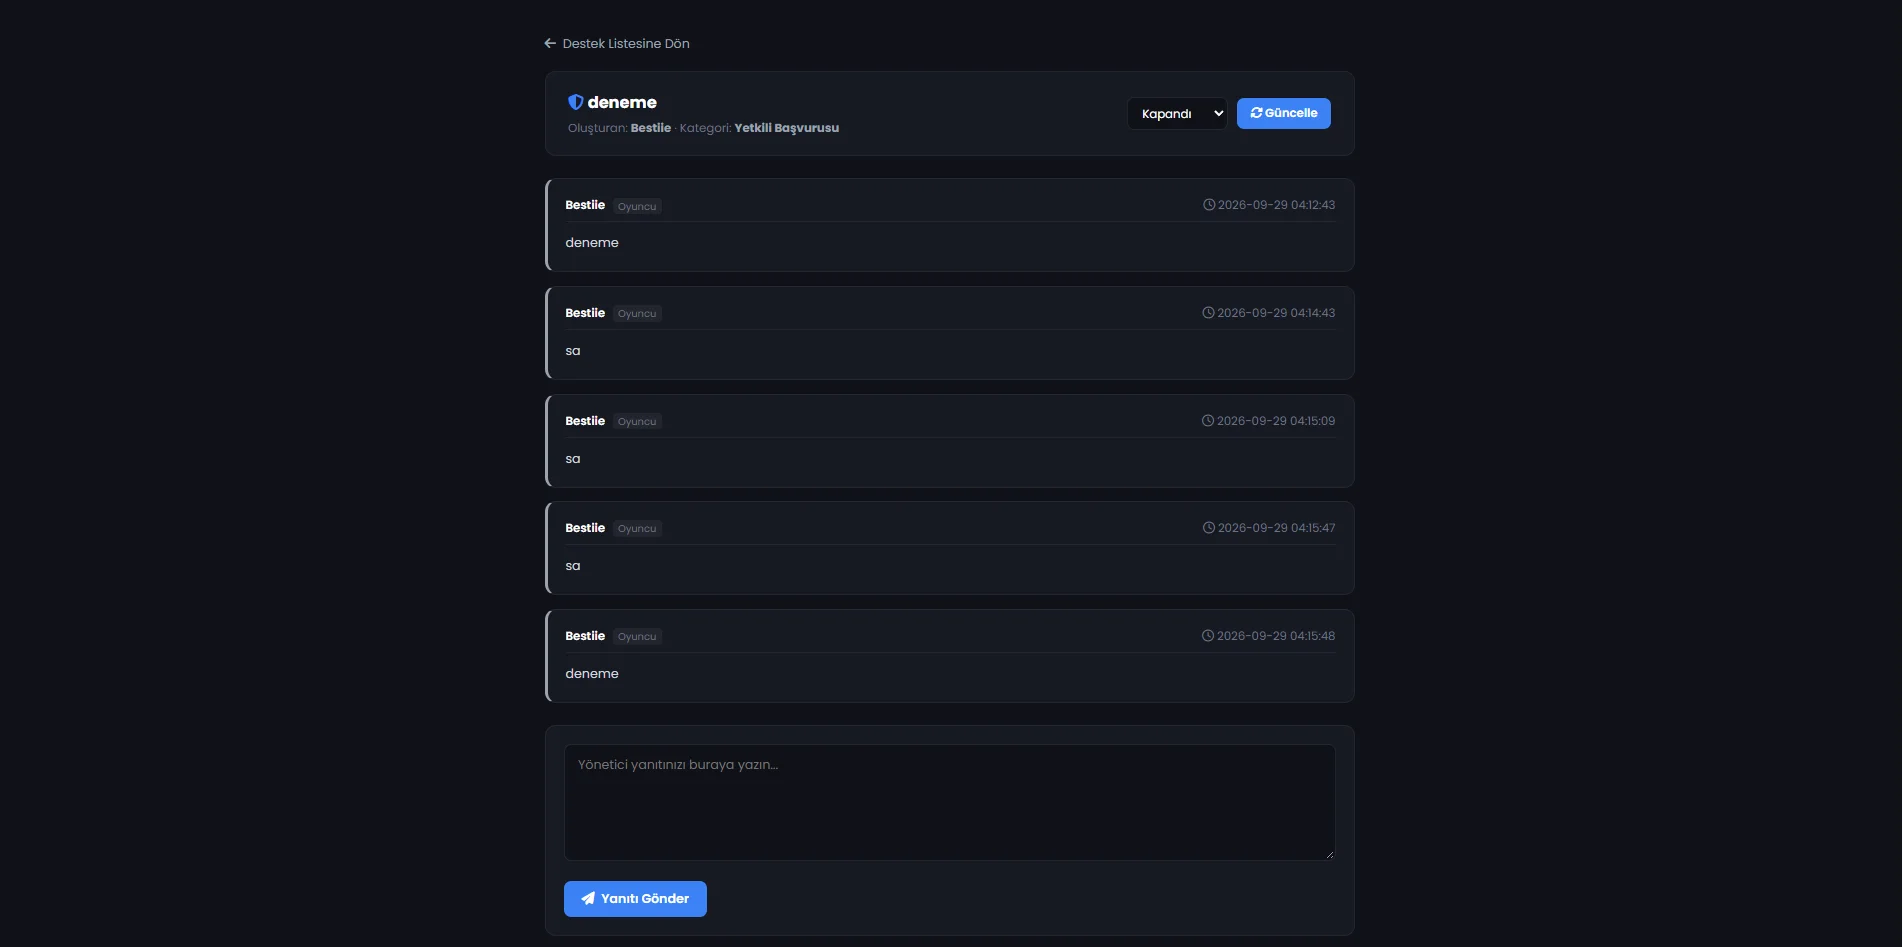The height and width of the screenshot is (947, 1903).
Task: Click message body deneme from 04:12:43
Action: tap(592, 243)
